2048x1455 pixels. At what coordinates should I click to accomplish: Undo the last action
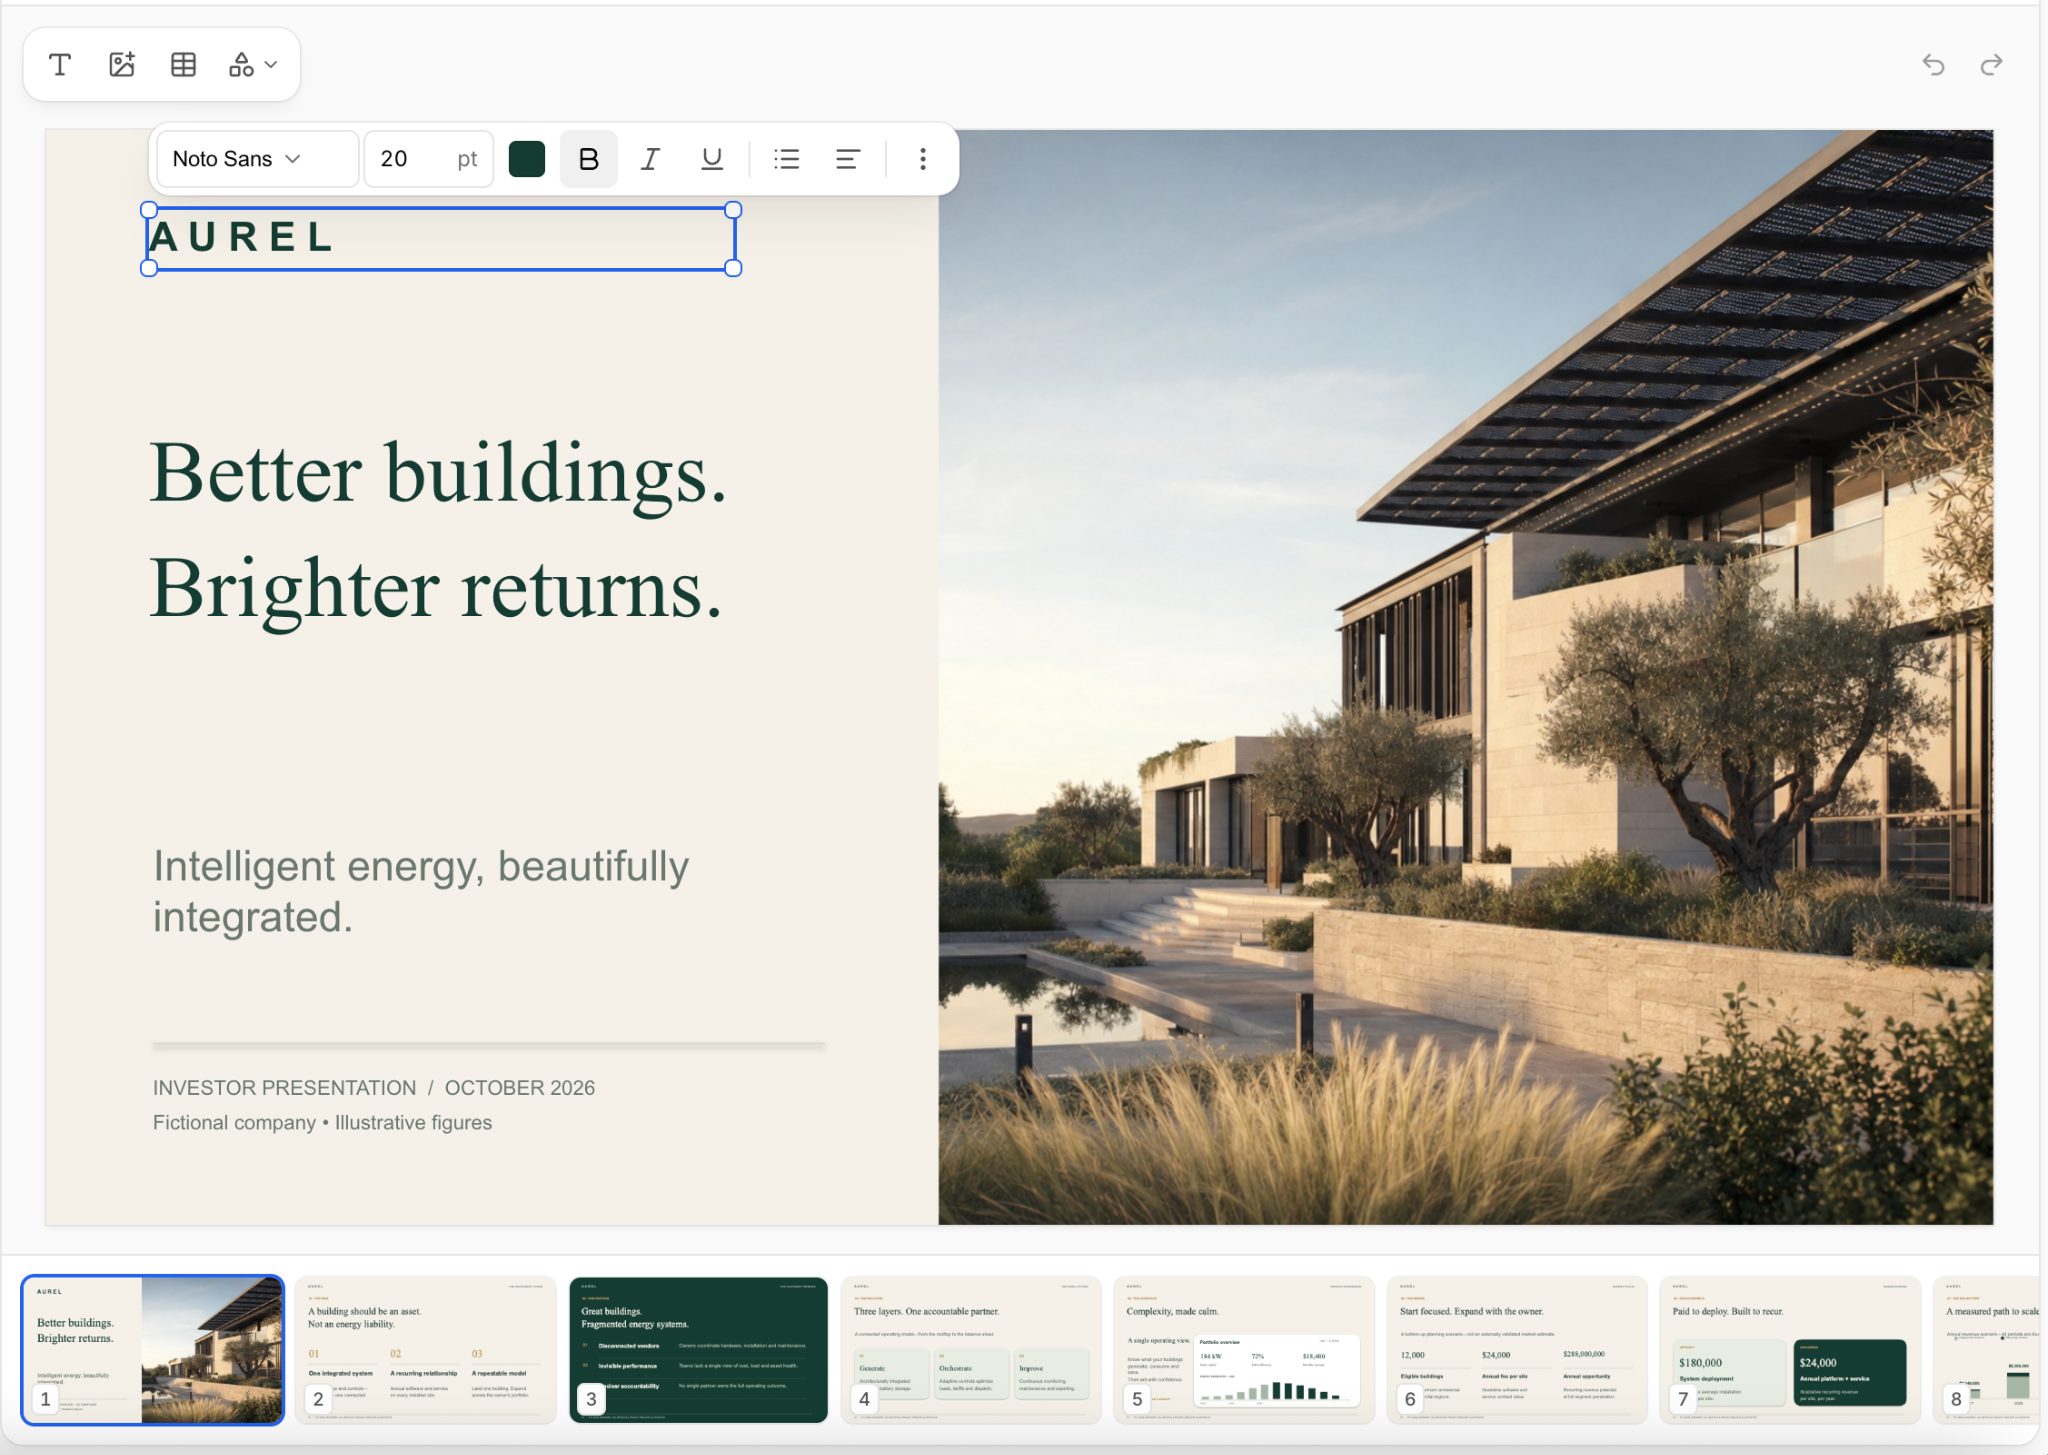(x=1933, y=65)
